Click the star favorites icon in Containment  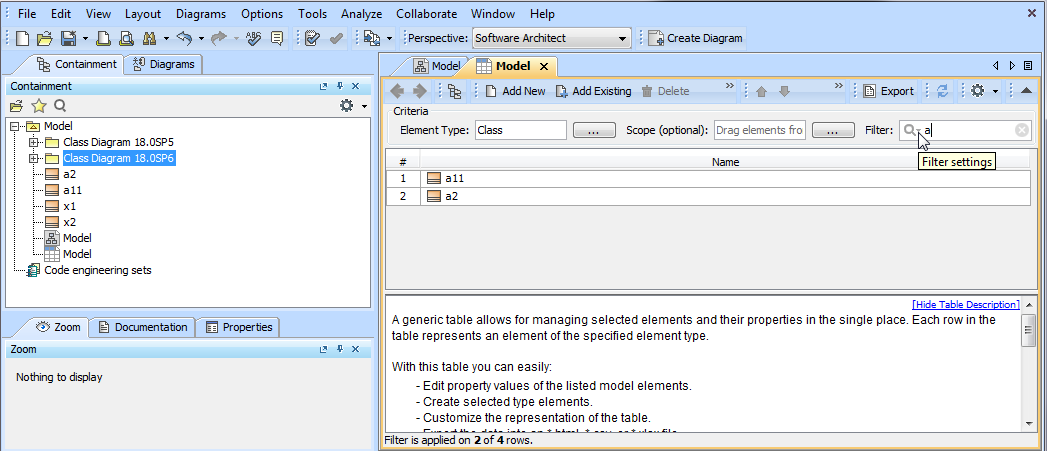(38, 105)
